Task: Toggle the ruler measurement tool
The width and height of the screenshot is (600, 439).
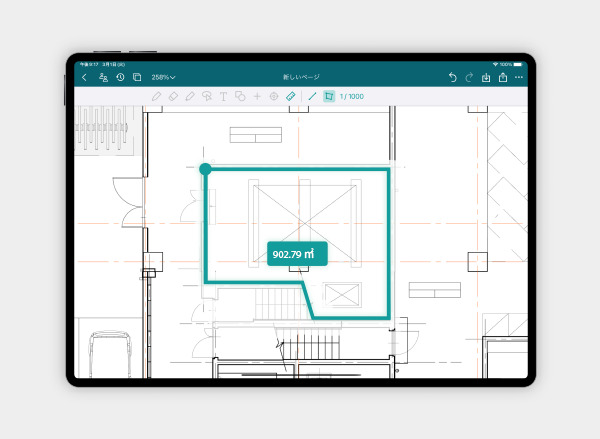Action: coord(290,97)
